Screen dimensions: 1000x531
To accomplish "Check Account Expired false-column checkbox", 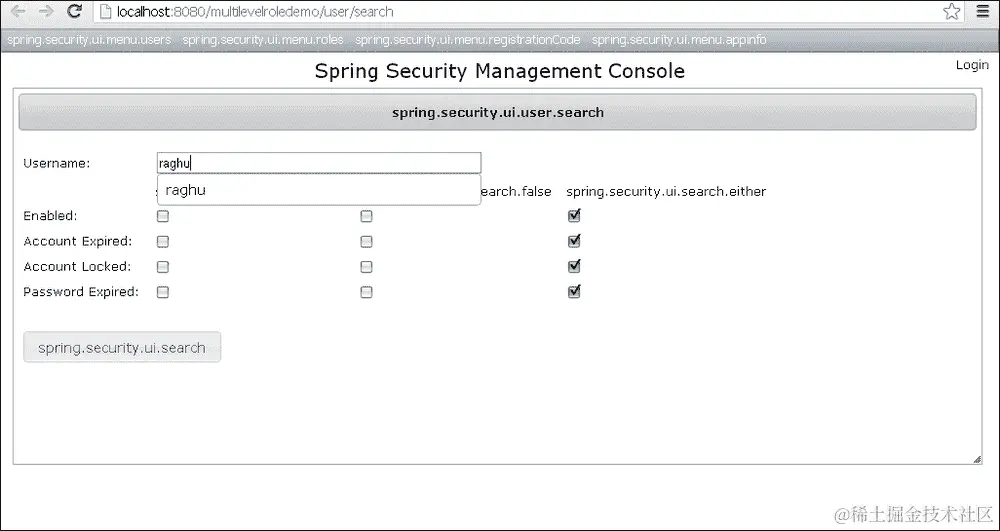I will [x=366, y=242].
